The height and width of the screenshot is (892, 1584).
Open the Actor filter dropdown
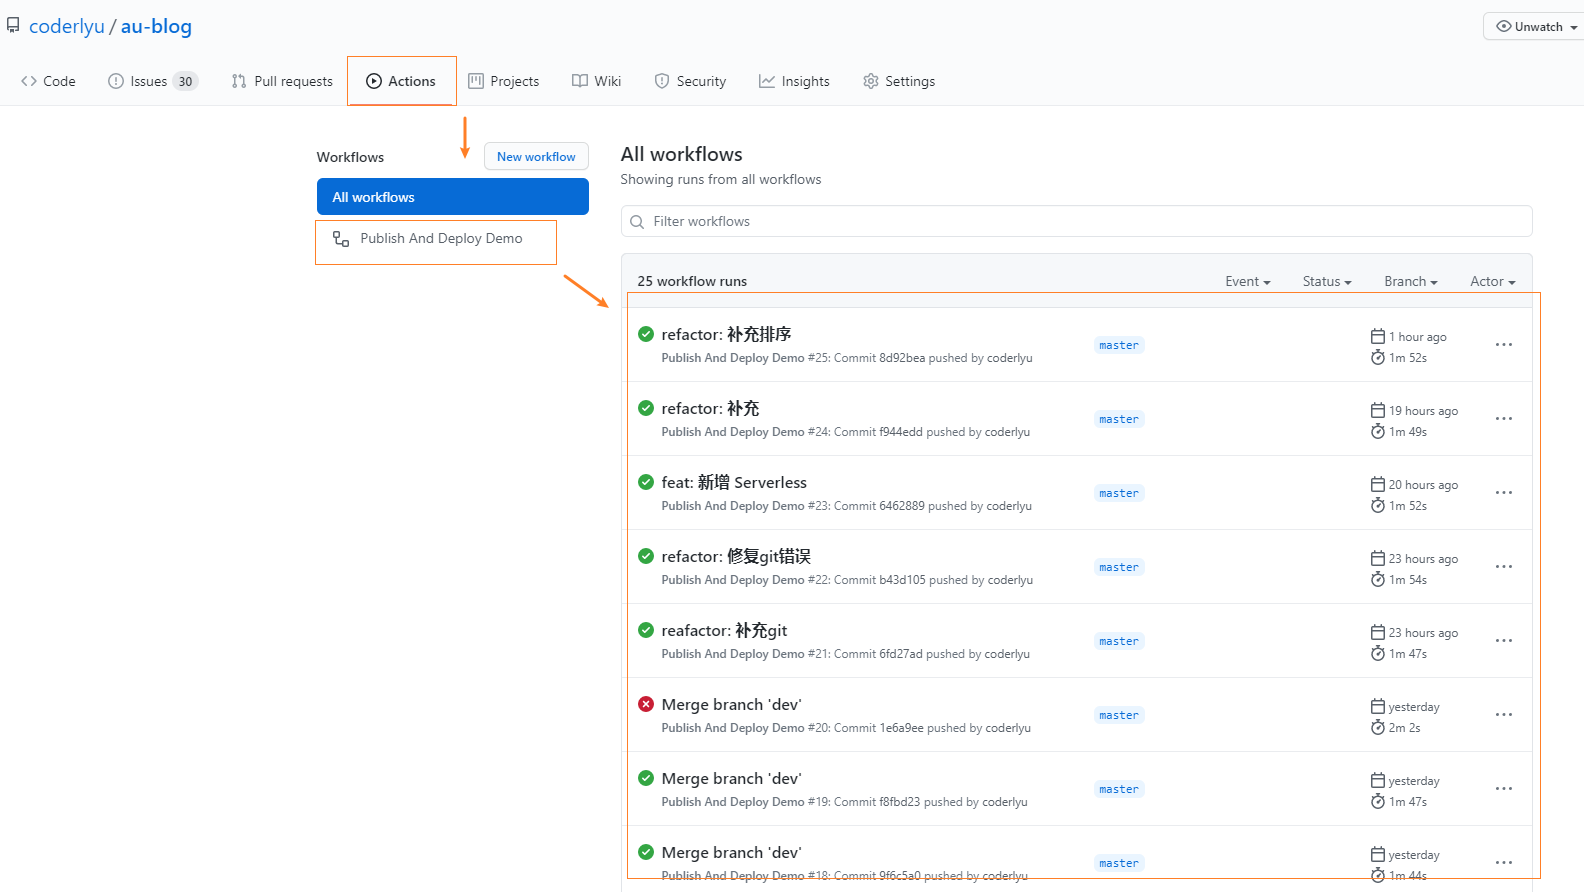click(x=1493, y=282)
